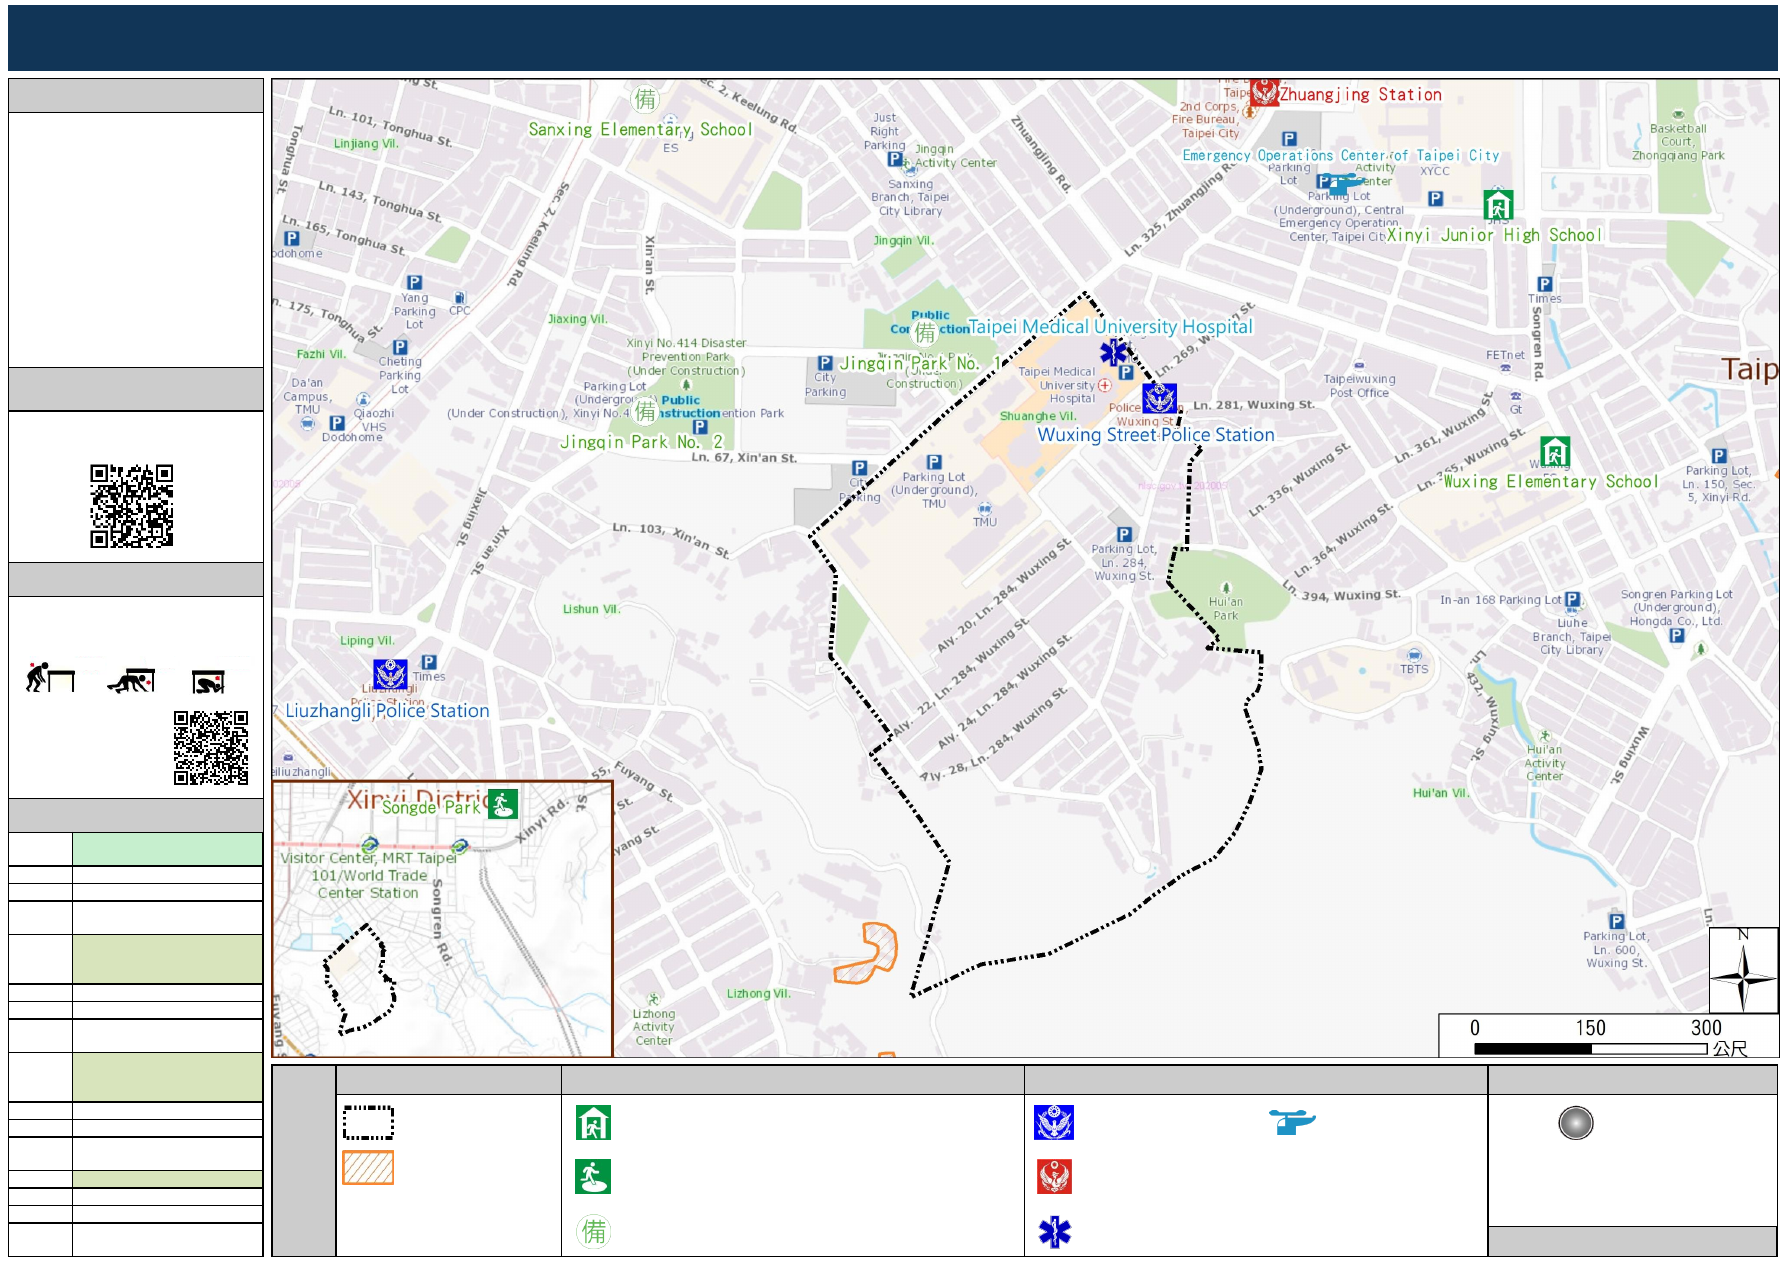Viewport: 1786px width, 1263px height.
Task: Click the Sanxing Elementary School label
Action: 640,129
